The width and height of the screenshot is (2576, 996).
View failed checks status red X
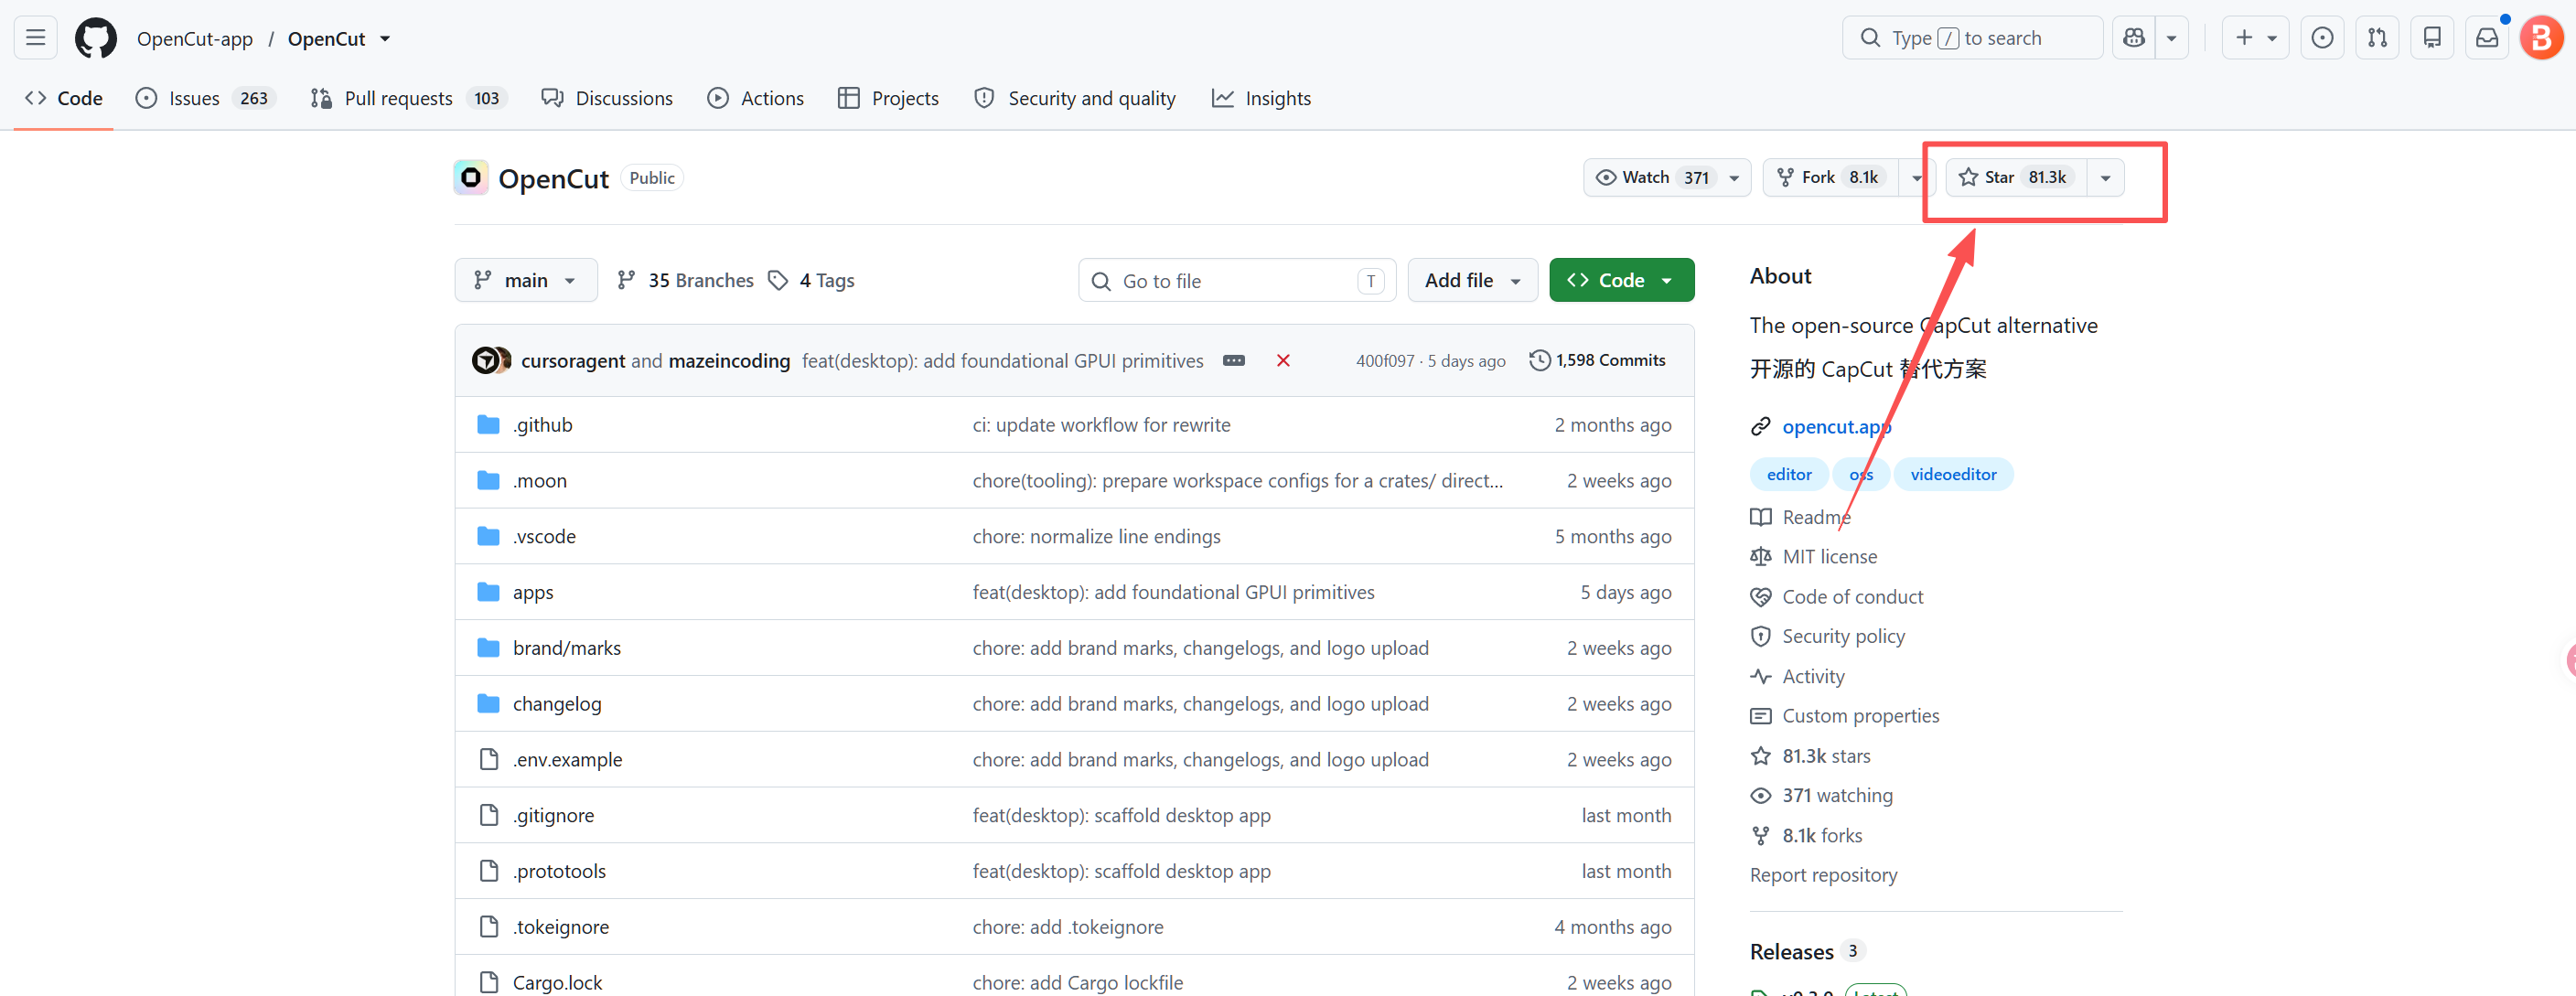coord(1283,360)
